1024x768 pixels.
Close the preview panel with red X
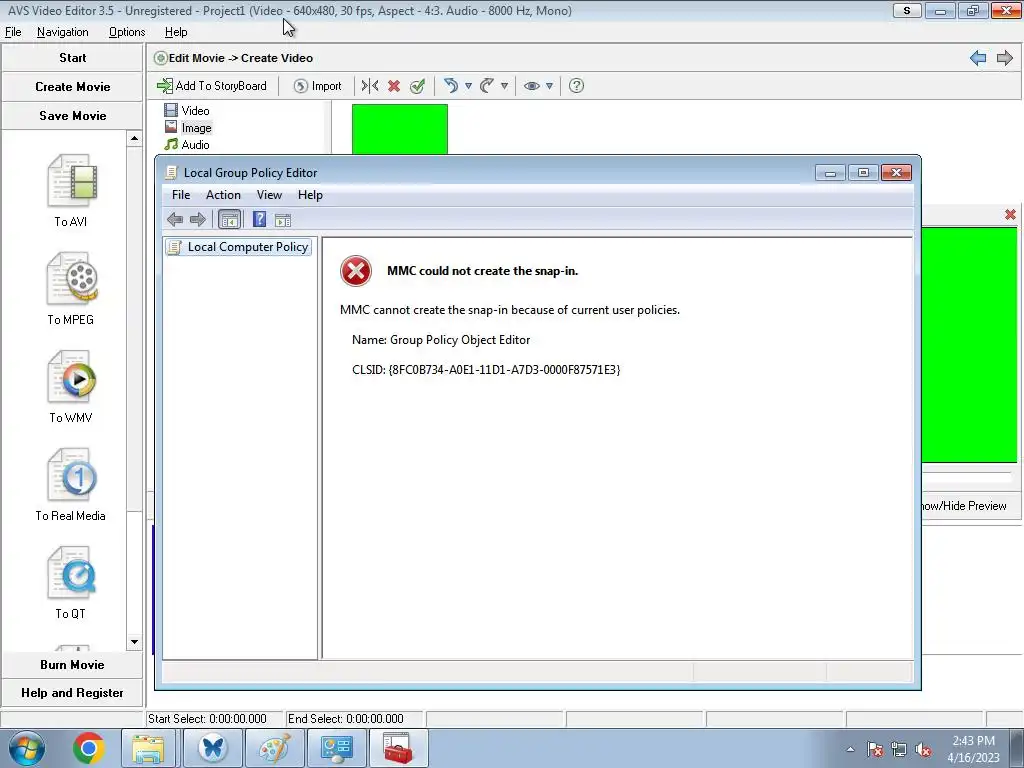1010,214
